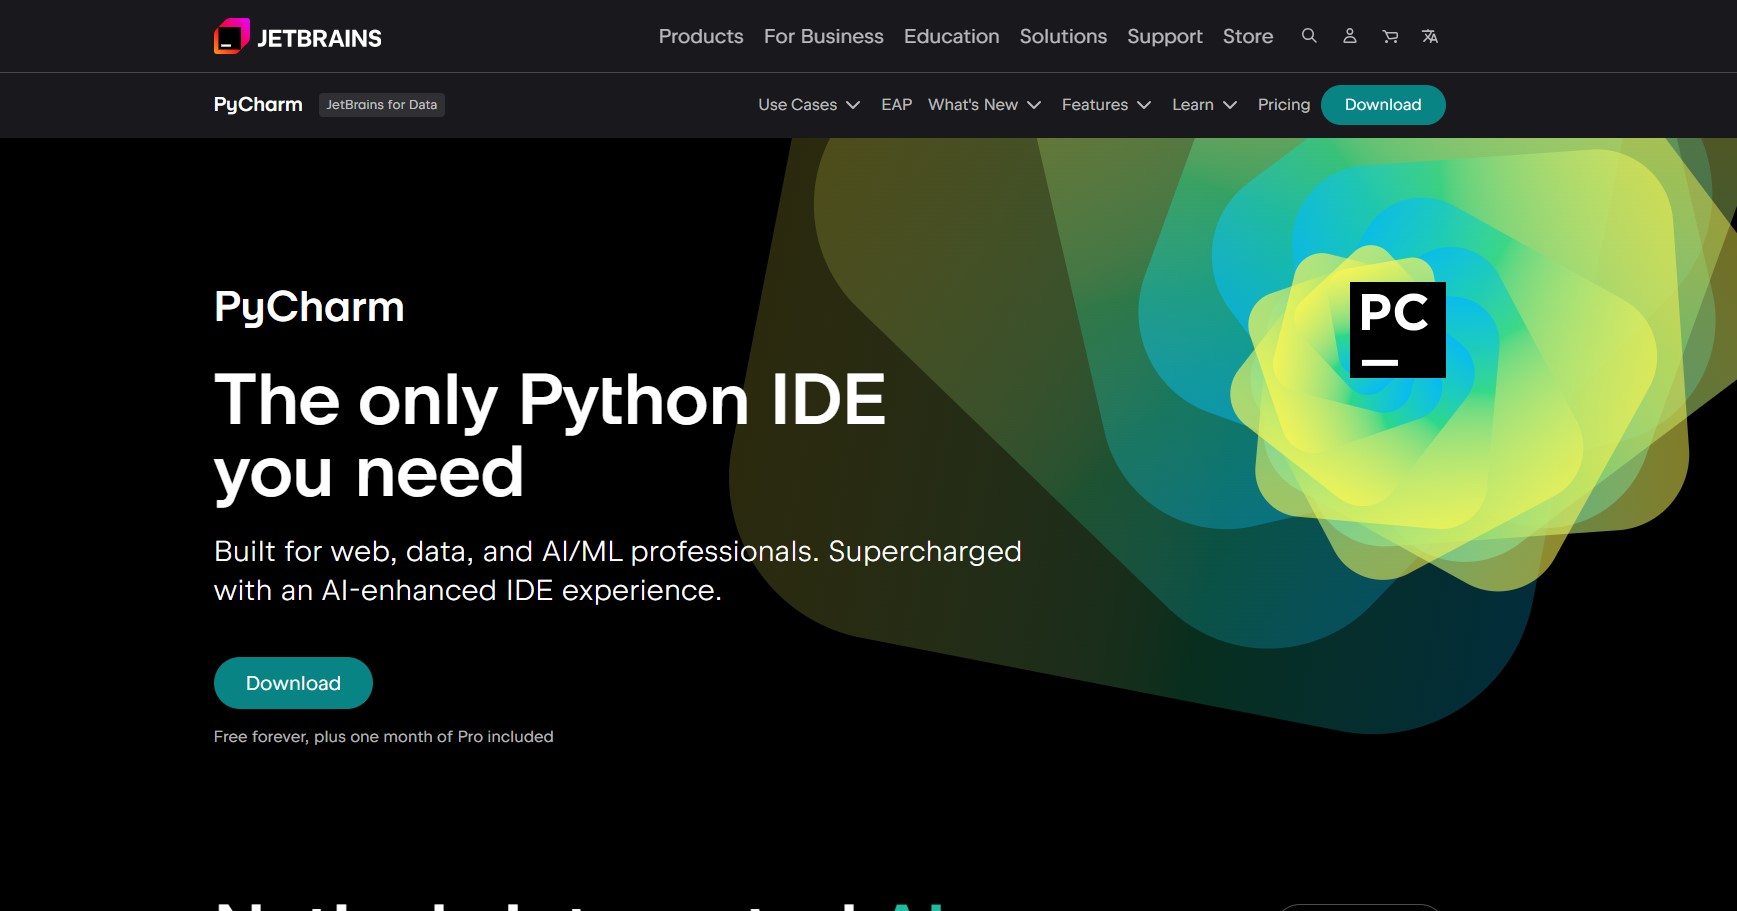The height and width of the screenshot is (911, 1737).
Task: Open the Pricing page
Action: (1284, 105)
